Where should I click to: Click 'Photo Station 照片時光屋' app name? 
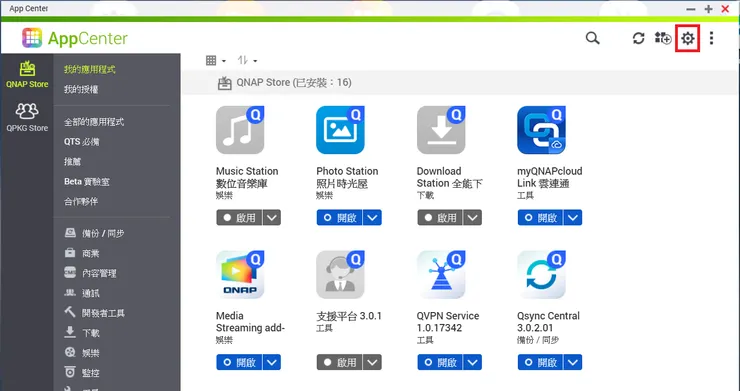pos(347,177)
